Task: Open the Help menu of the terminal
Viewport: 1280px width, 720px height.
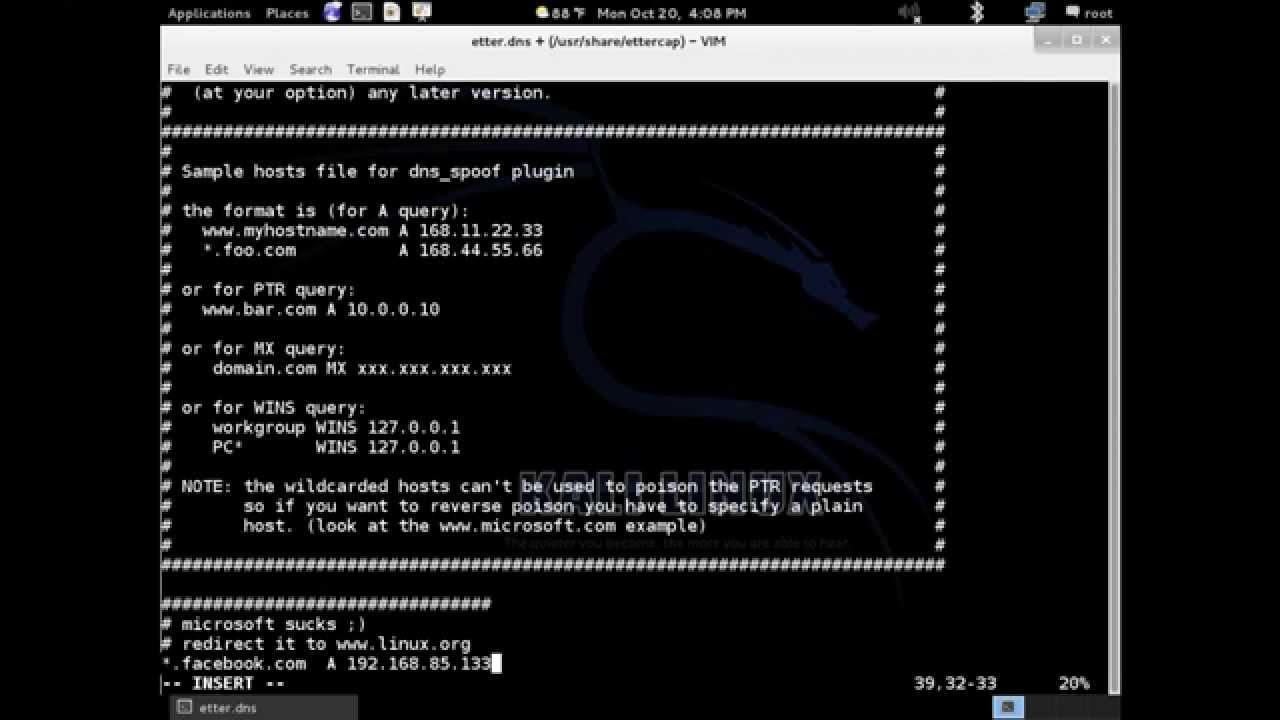Action: pos(429,69)
